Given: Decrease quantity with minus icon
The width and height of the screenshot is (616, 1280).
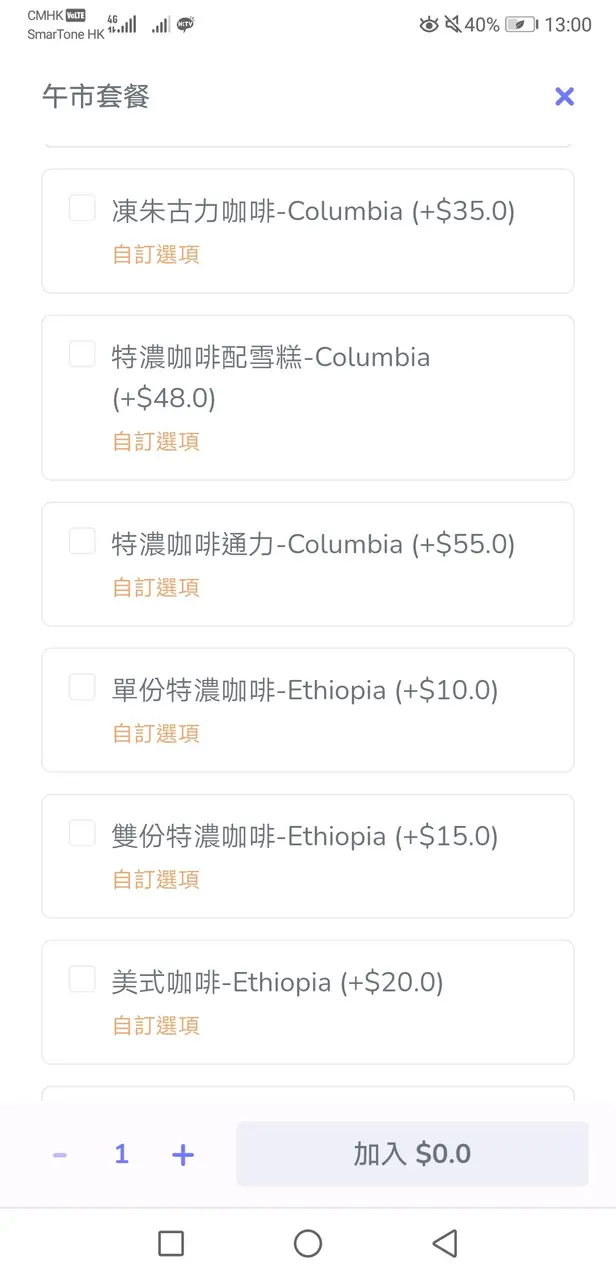Looking at the screenshot, I should click(x=60, y=1155).
